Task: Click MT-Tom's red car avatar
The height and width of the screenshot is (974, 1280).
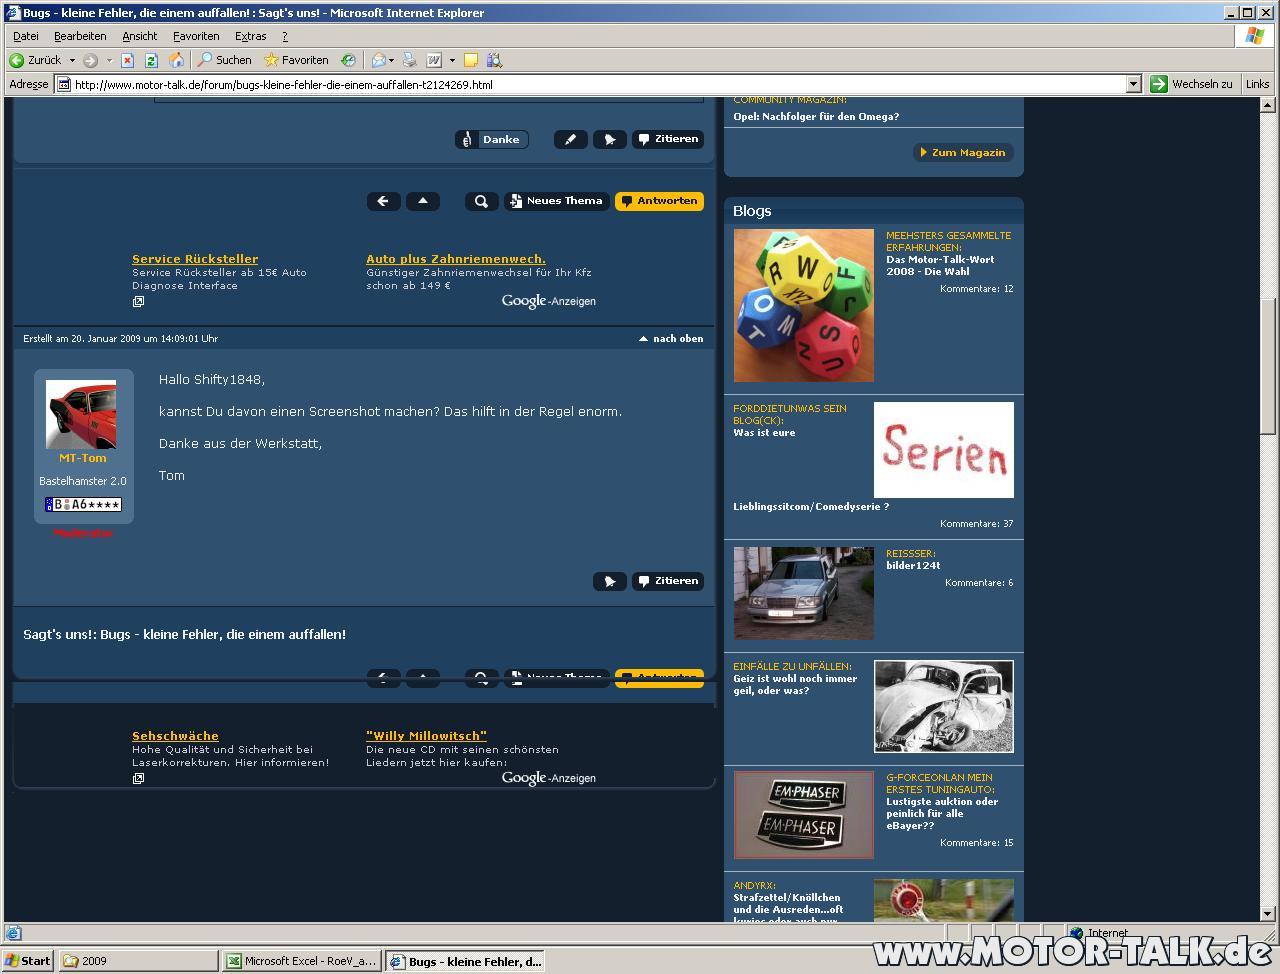Action: (x=81, y=415)
